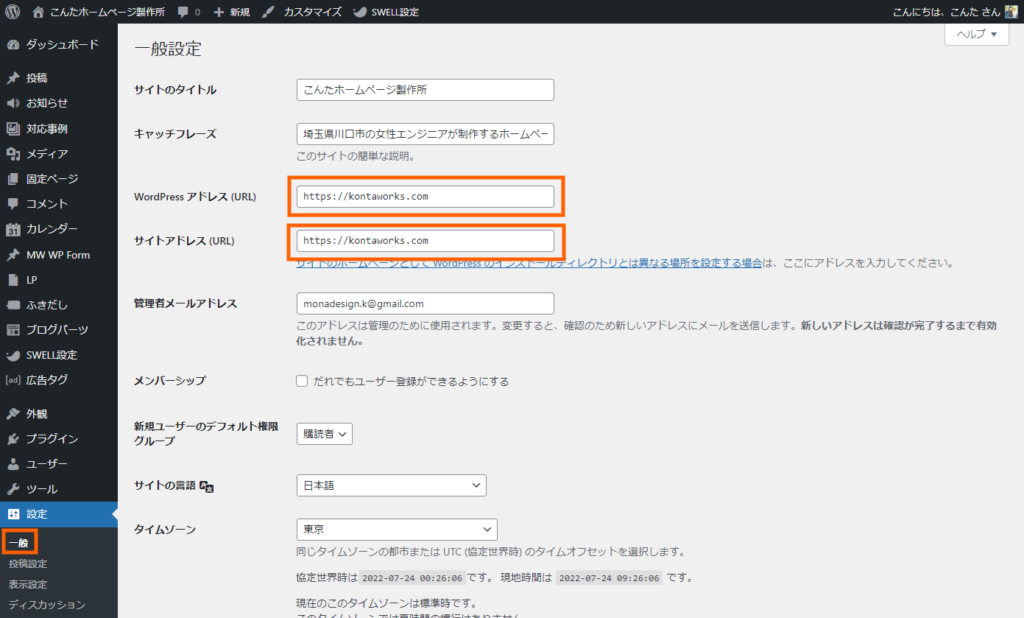
Task: Click the メディア media icon
Action: (x=13, y=154)
